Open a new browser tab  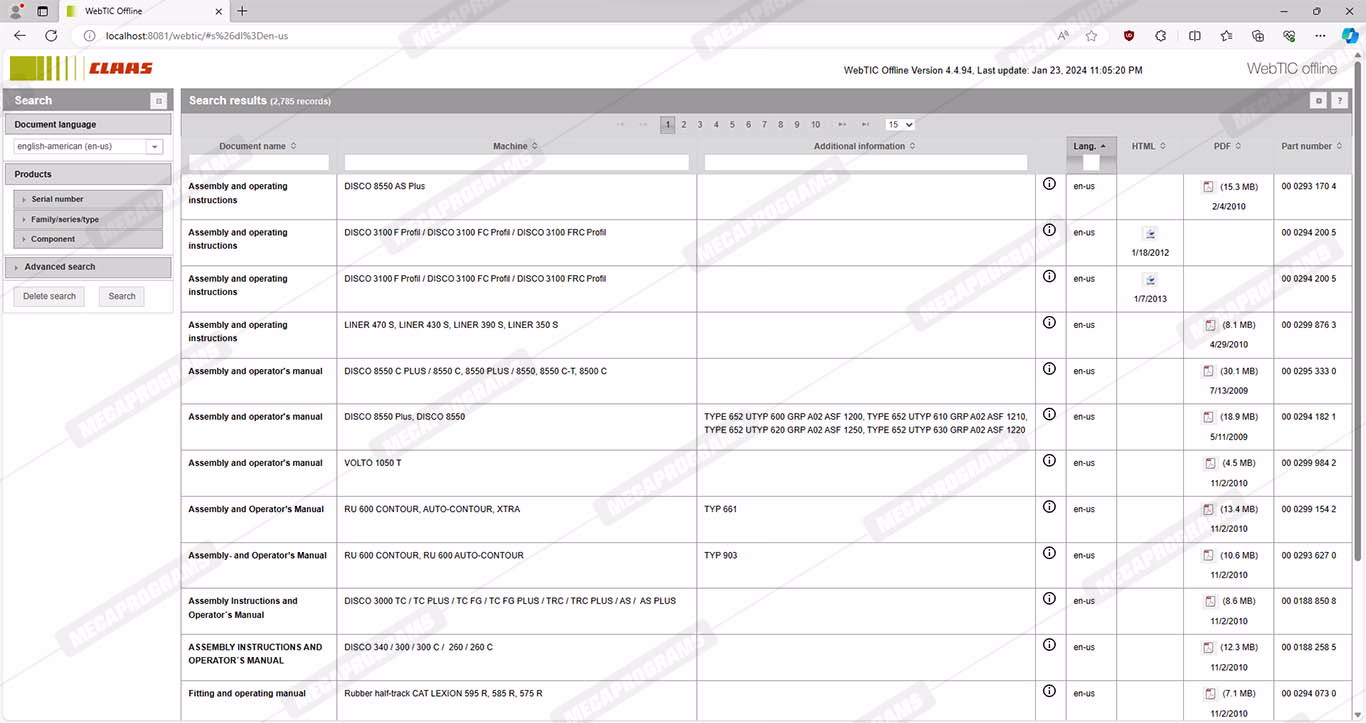(x=242, y=11)
